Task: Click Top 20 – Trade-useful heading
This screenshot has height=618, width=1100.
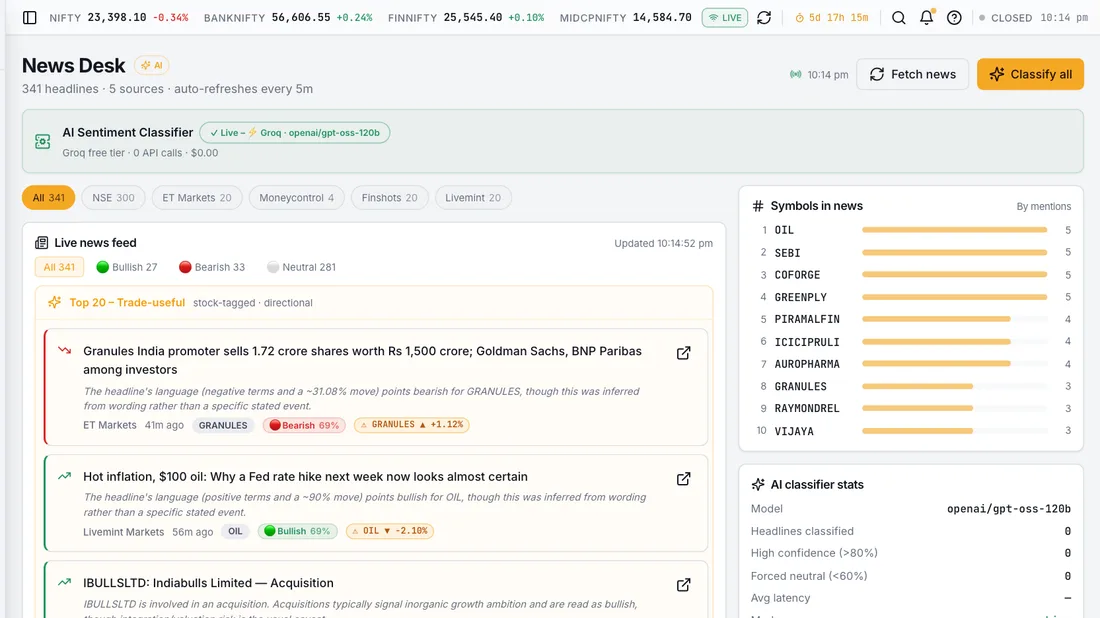Action: pos(127,302)
